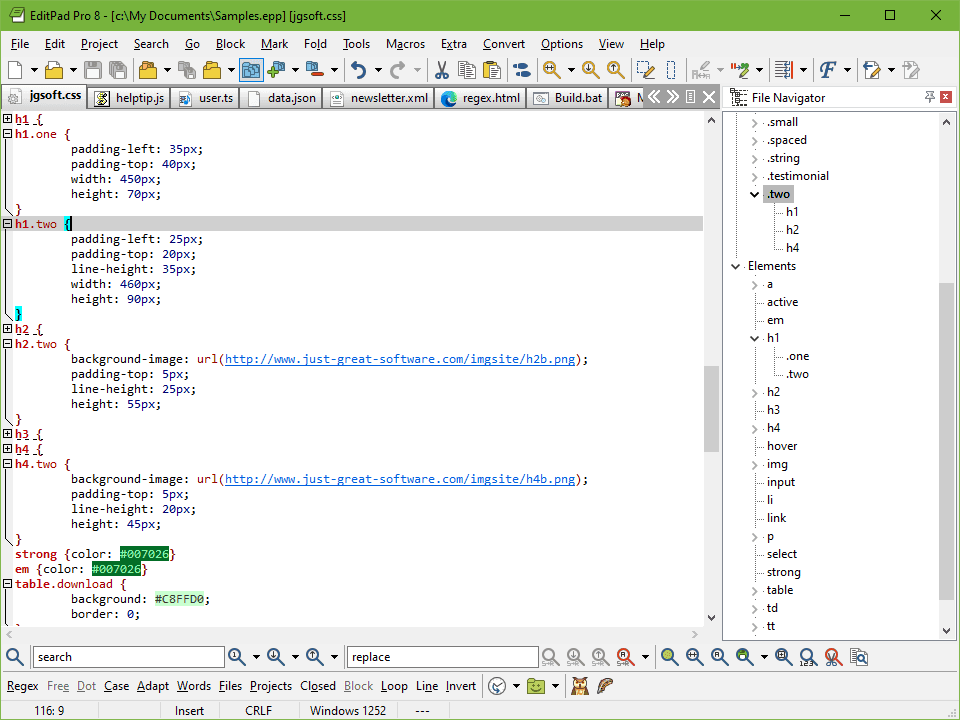Click the owl icon in search bar

[579, 686]
